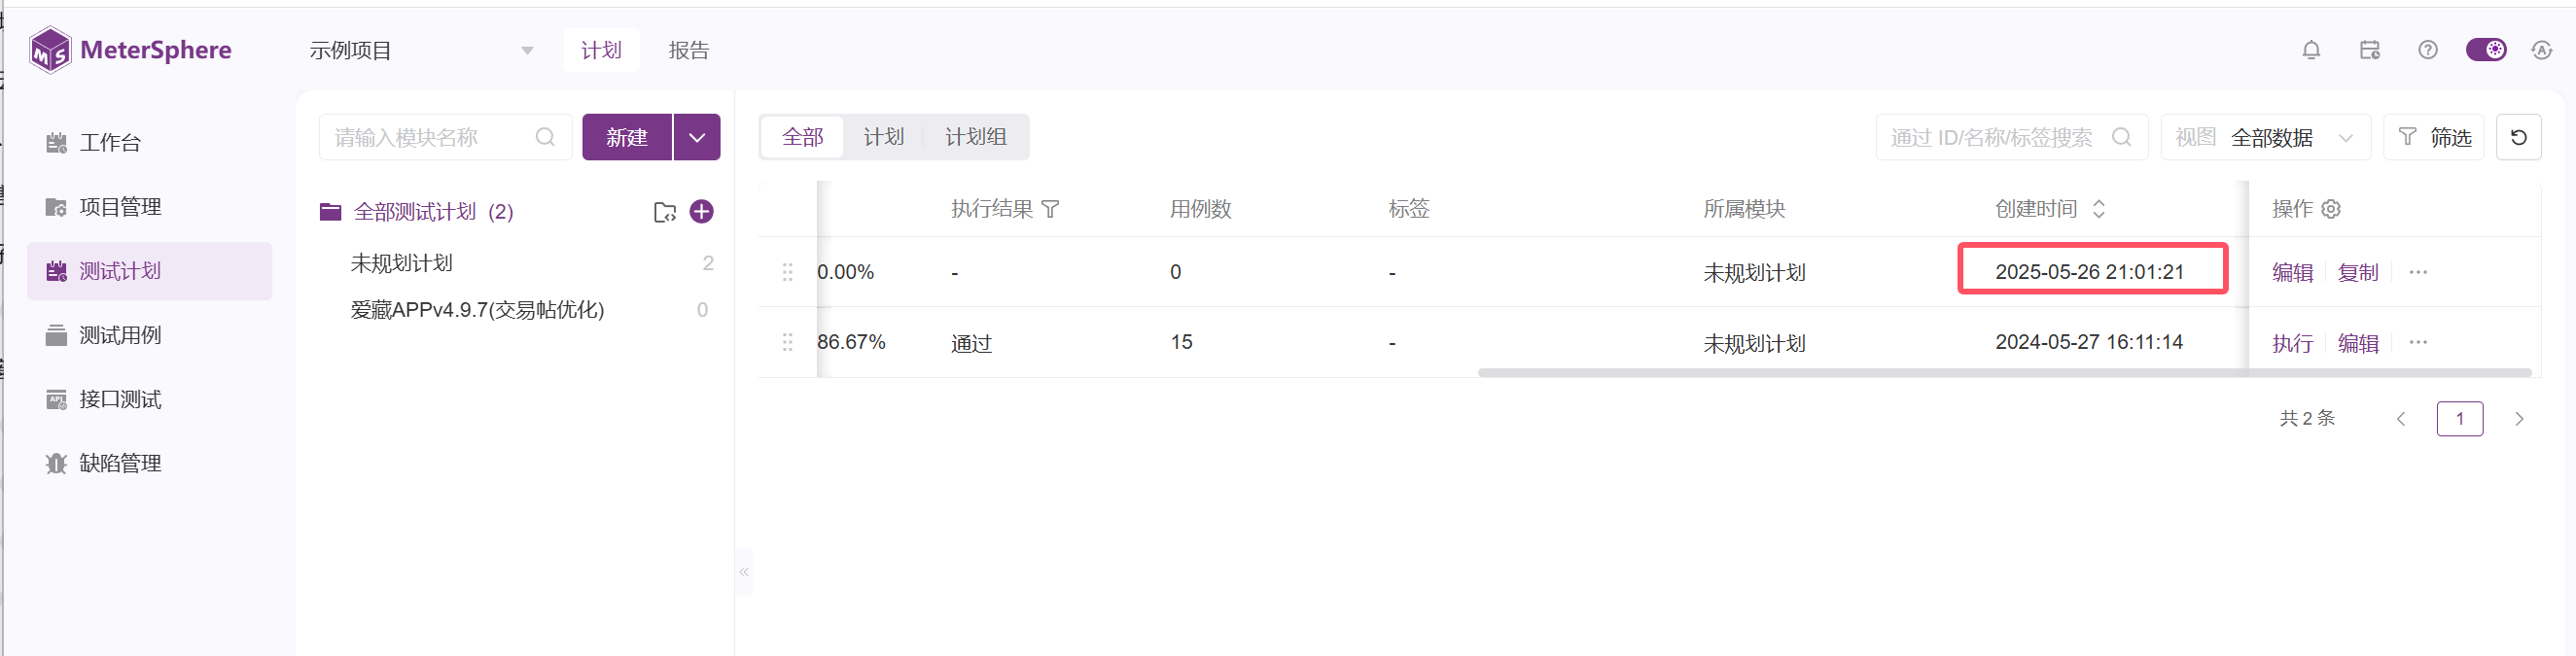Screen dimensions: 2576x656
Task: Click 执行 link in the second row
Action: 2292,343
